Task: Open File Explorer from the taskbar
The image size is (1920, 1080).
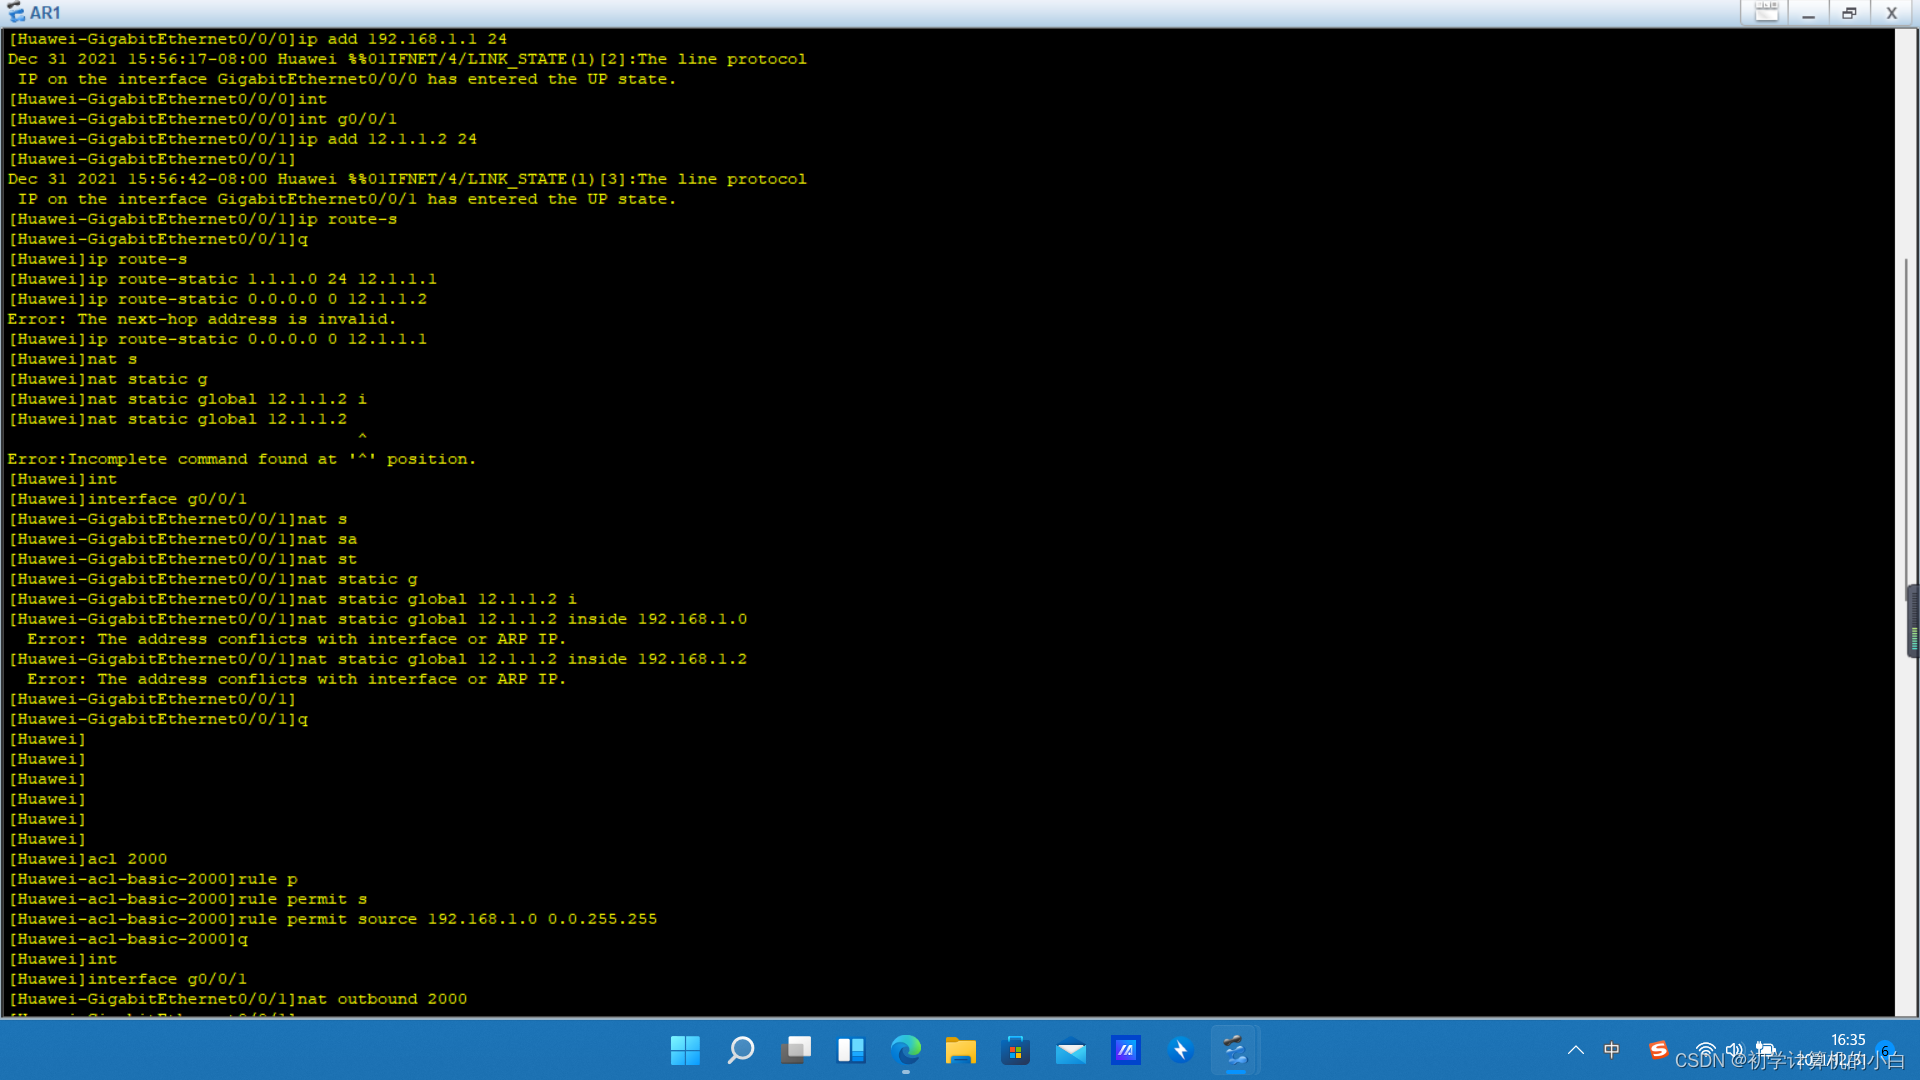Action: coord(961,1051)
